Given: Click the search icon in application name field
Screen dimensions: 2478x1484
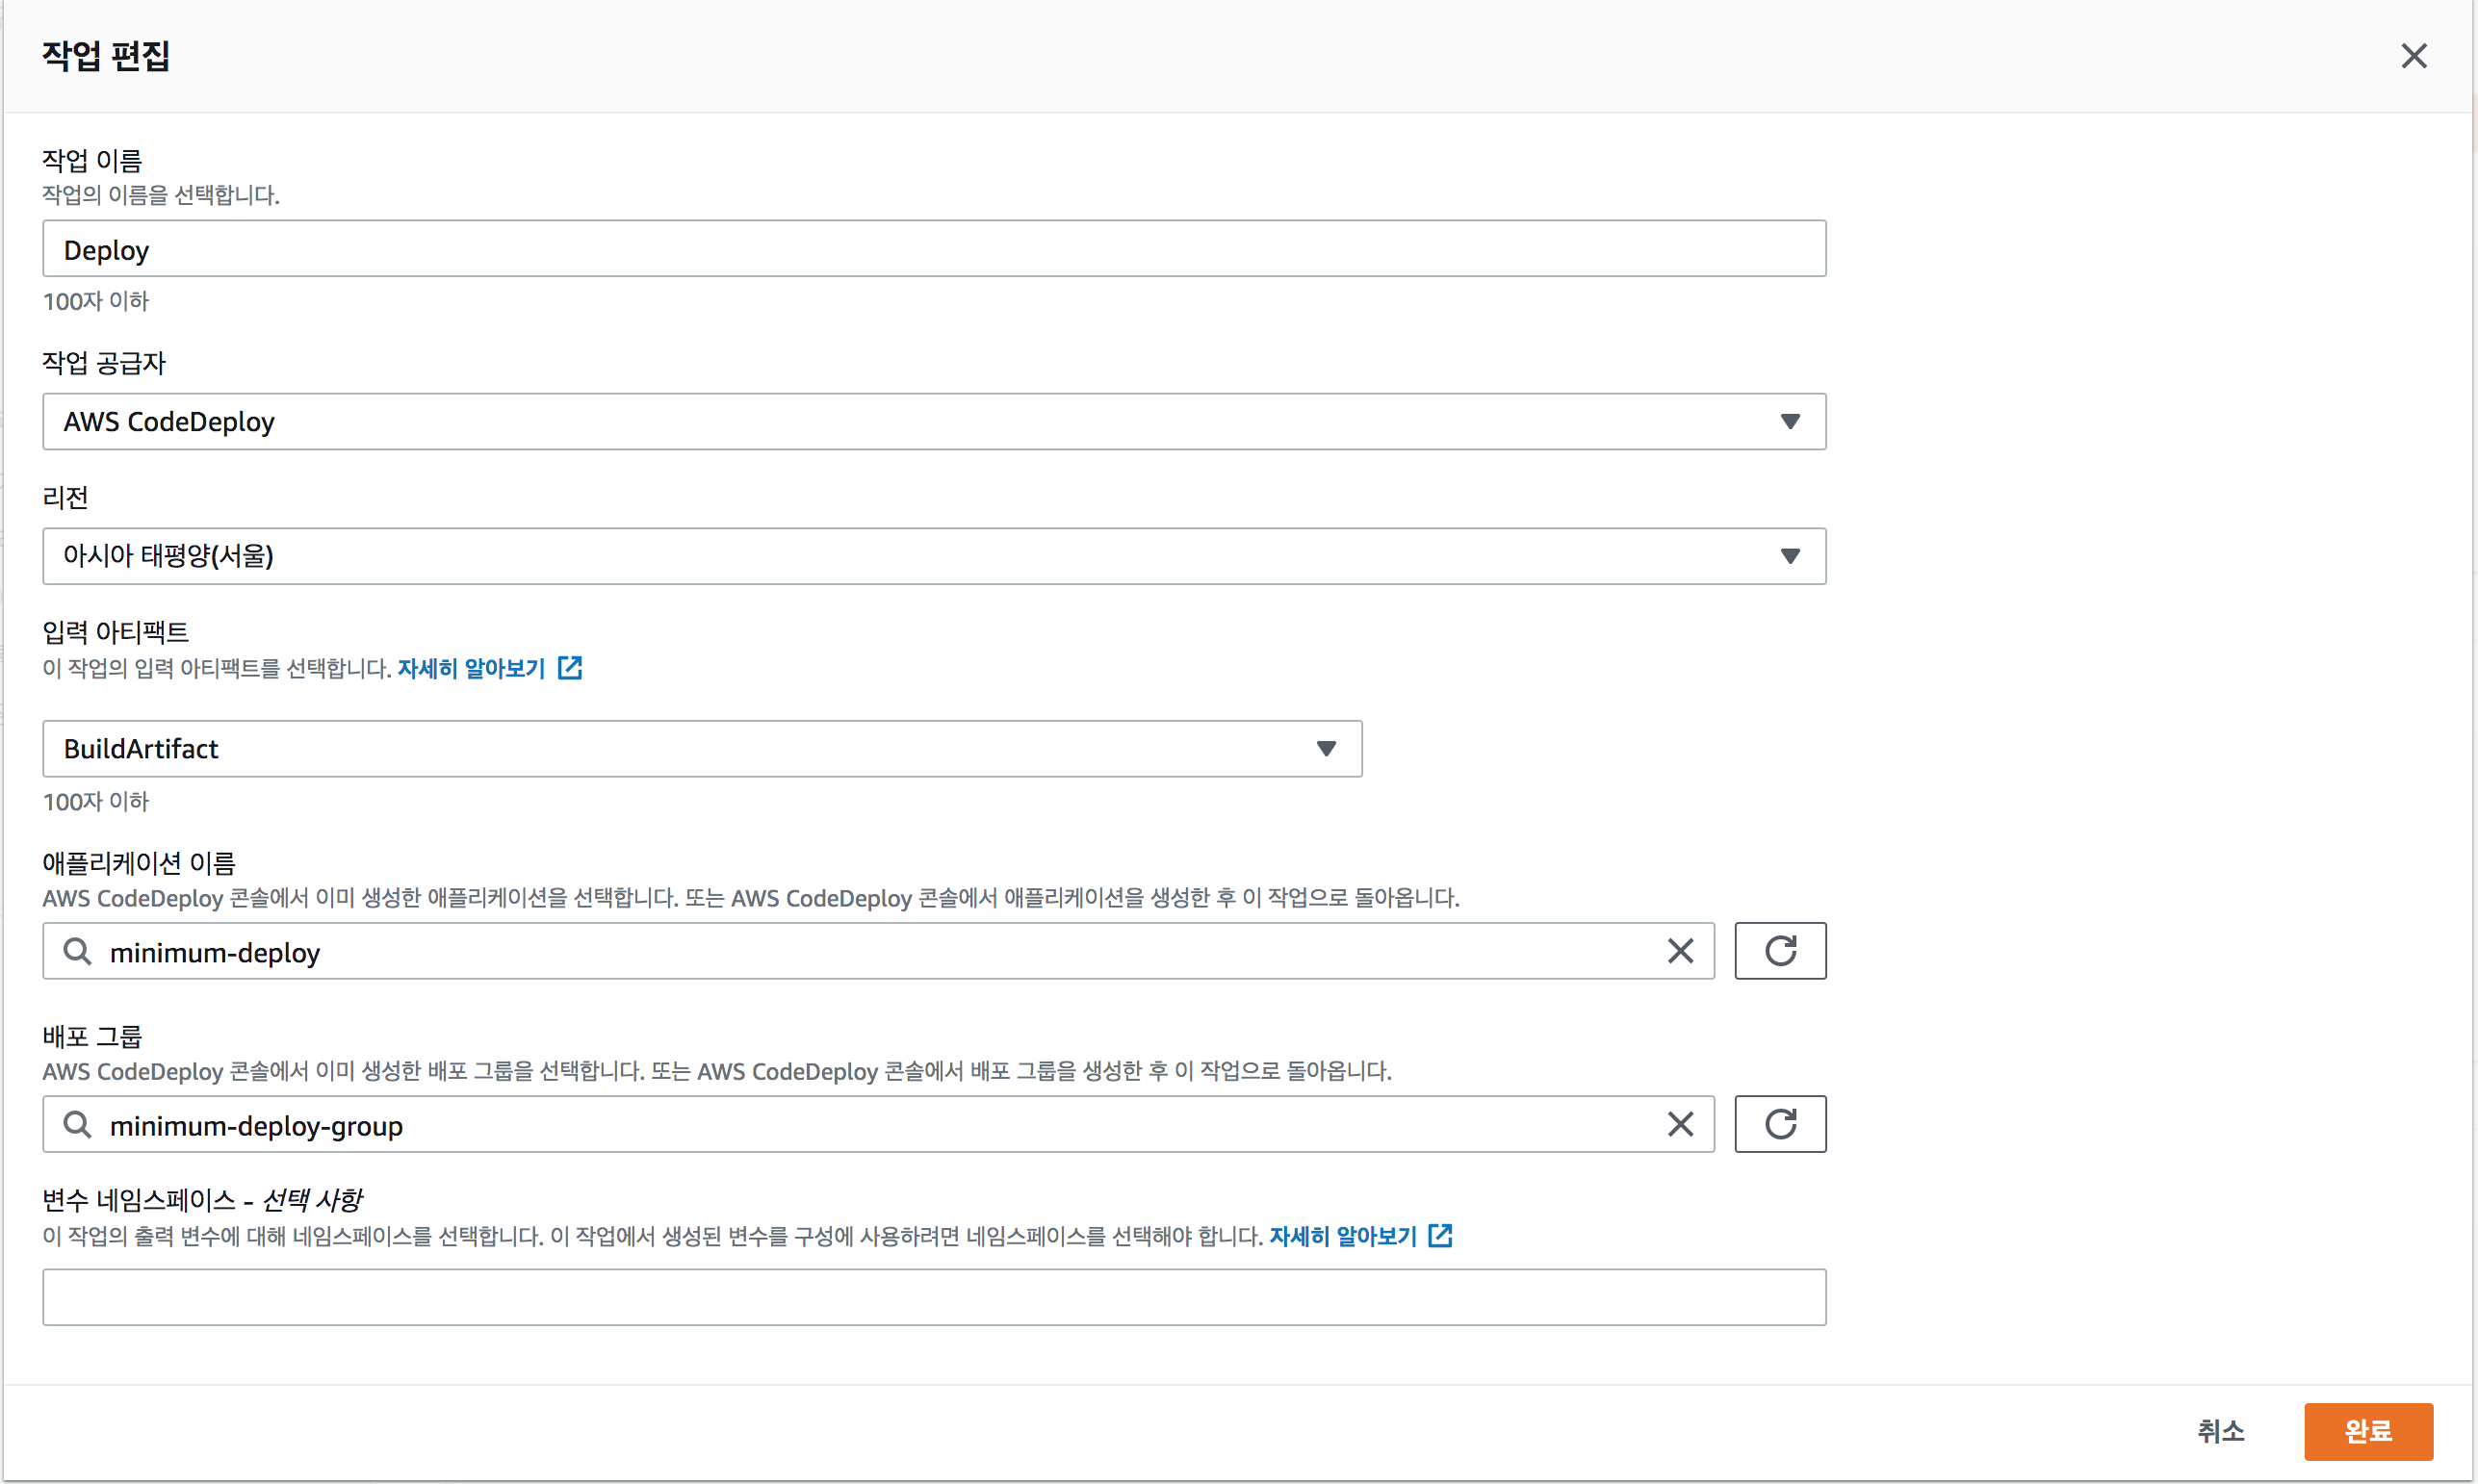Looking at the screenshot, I should click(x=77, y=951).
